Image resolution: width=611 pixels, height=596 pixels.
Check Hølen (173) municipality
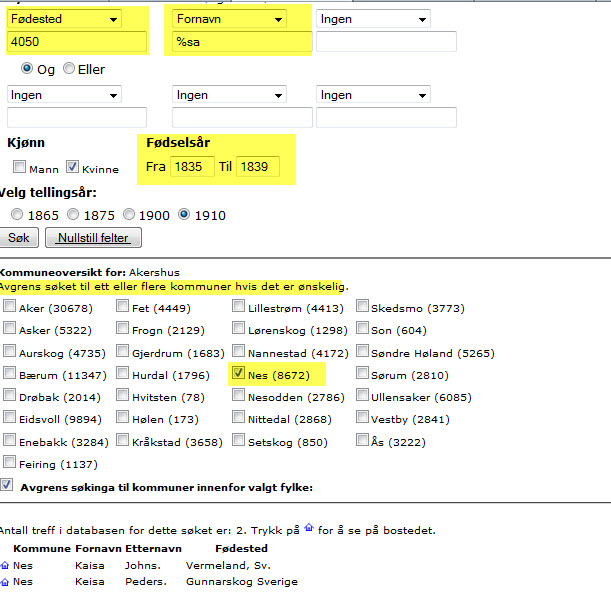point(122,417)
